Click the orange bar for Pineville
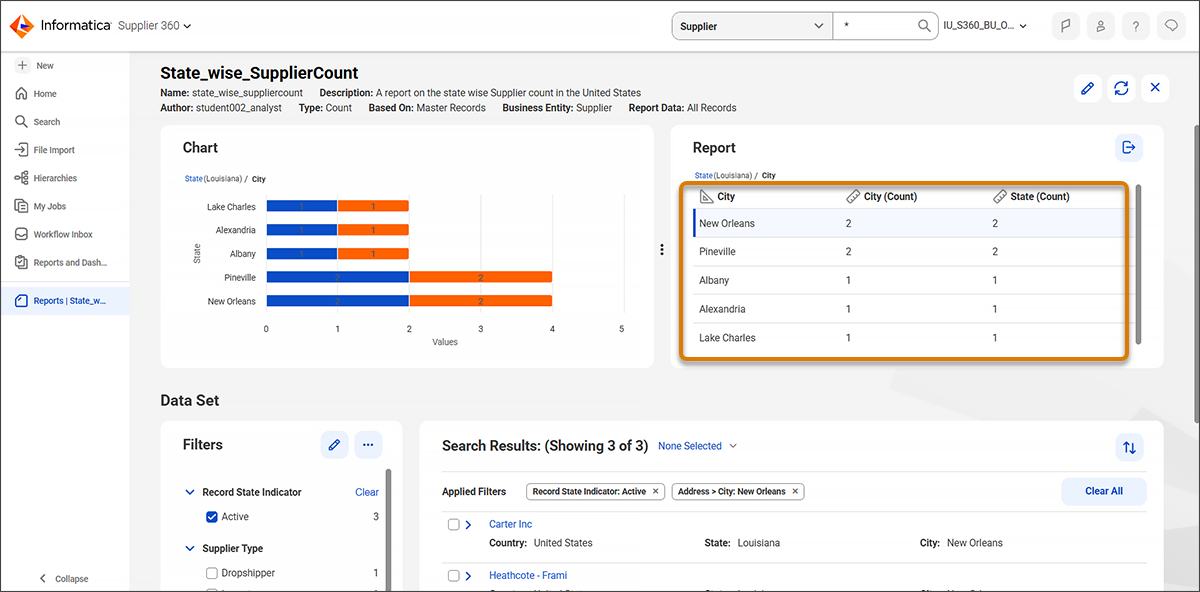This screenshot has height=592, width=1200. coord(480,277)
